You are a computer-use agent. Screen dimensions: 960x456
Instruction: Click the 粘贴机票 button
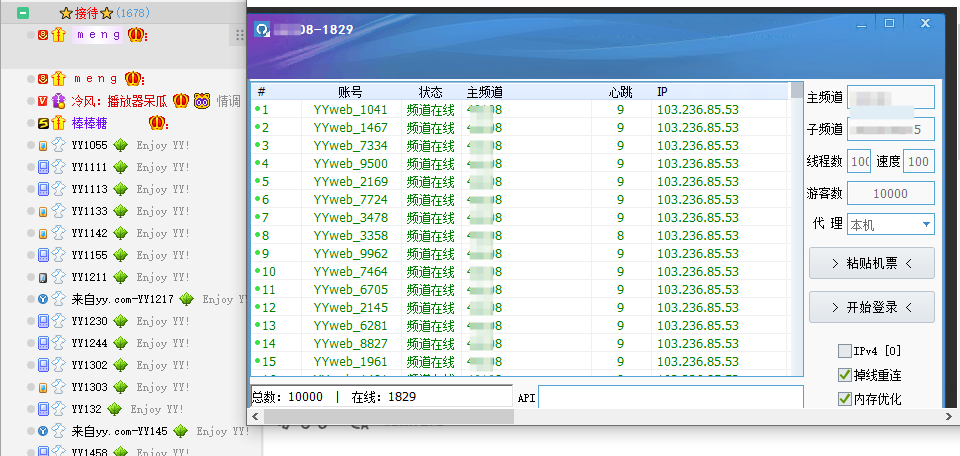click(x=872, y=263)
